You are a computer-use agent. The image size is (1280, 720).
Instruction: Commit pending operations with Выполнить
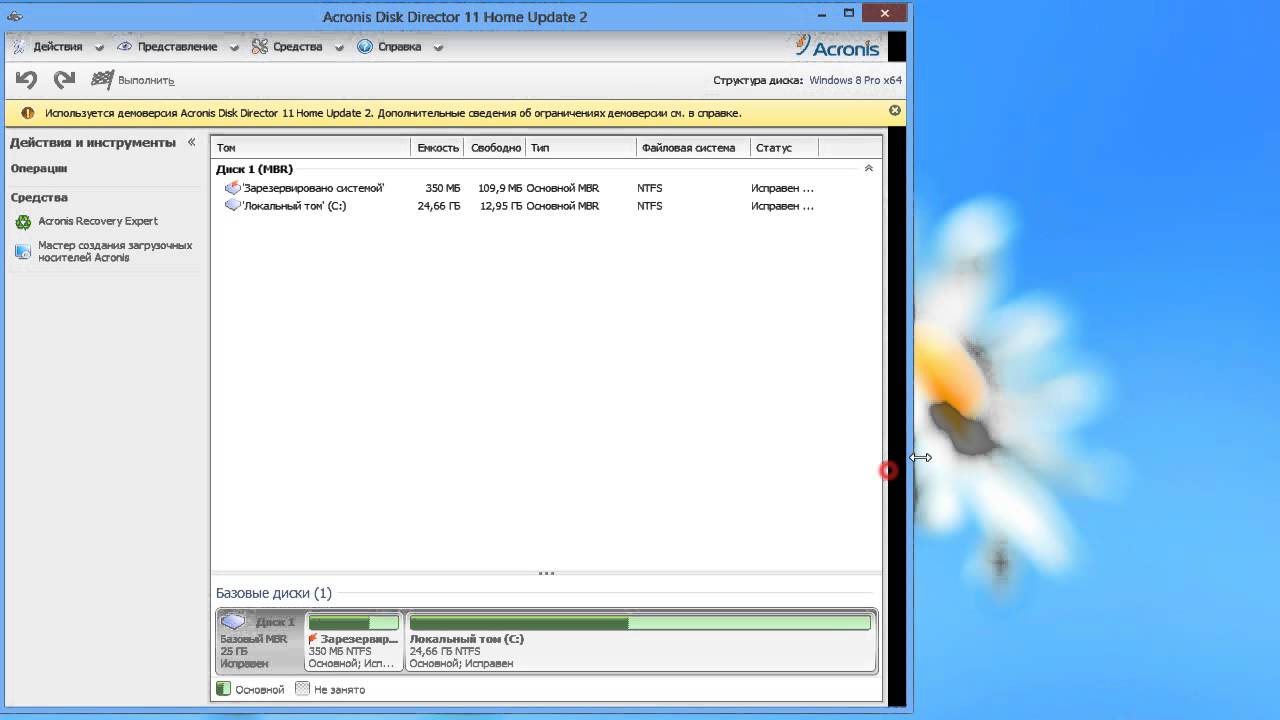pos(133,80)
